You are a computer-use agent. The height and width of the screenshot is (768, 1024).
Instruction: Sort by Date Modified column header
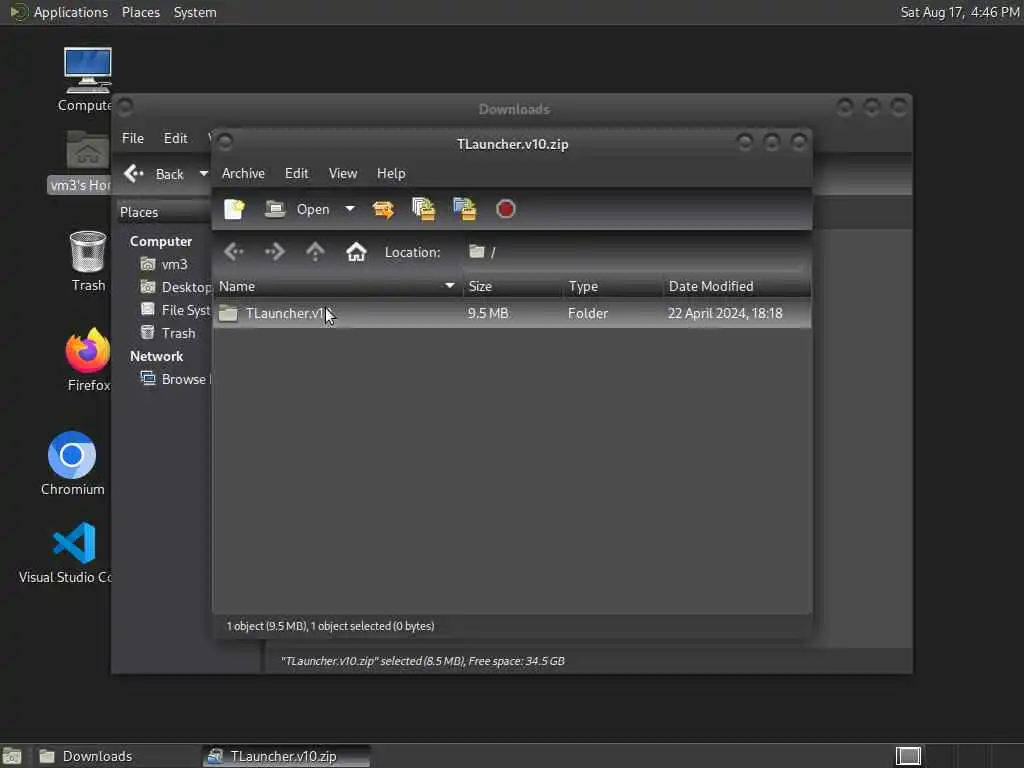(x=737, y=286)
